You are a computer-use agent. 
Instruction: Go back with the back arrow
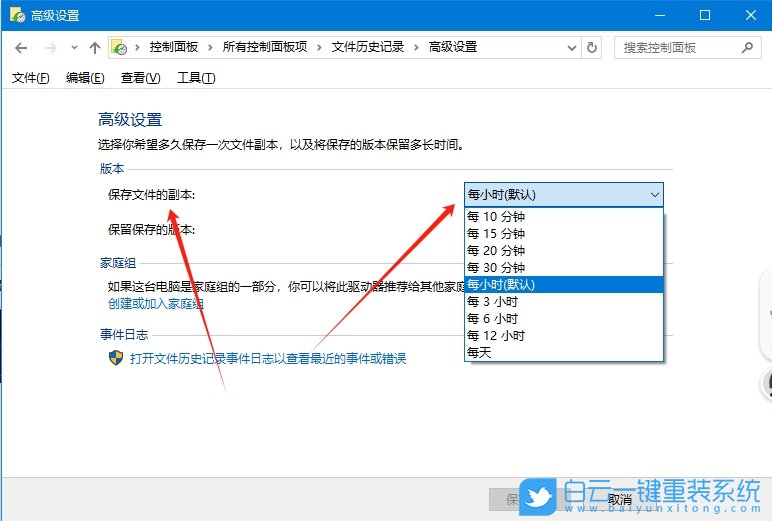point(21,48)
